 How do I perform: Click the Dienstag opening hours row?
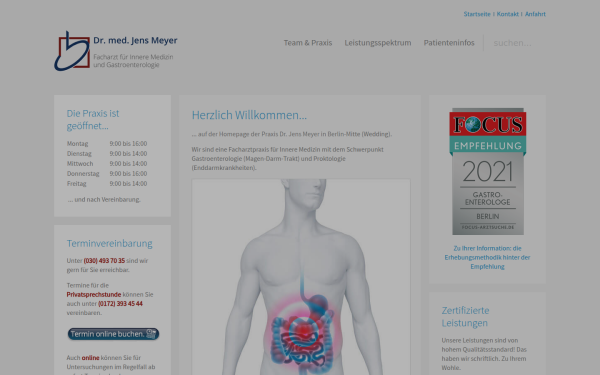[107, 153]
